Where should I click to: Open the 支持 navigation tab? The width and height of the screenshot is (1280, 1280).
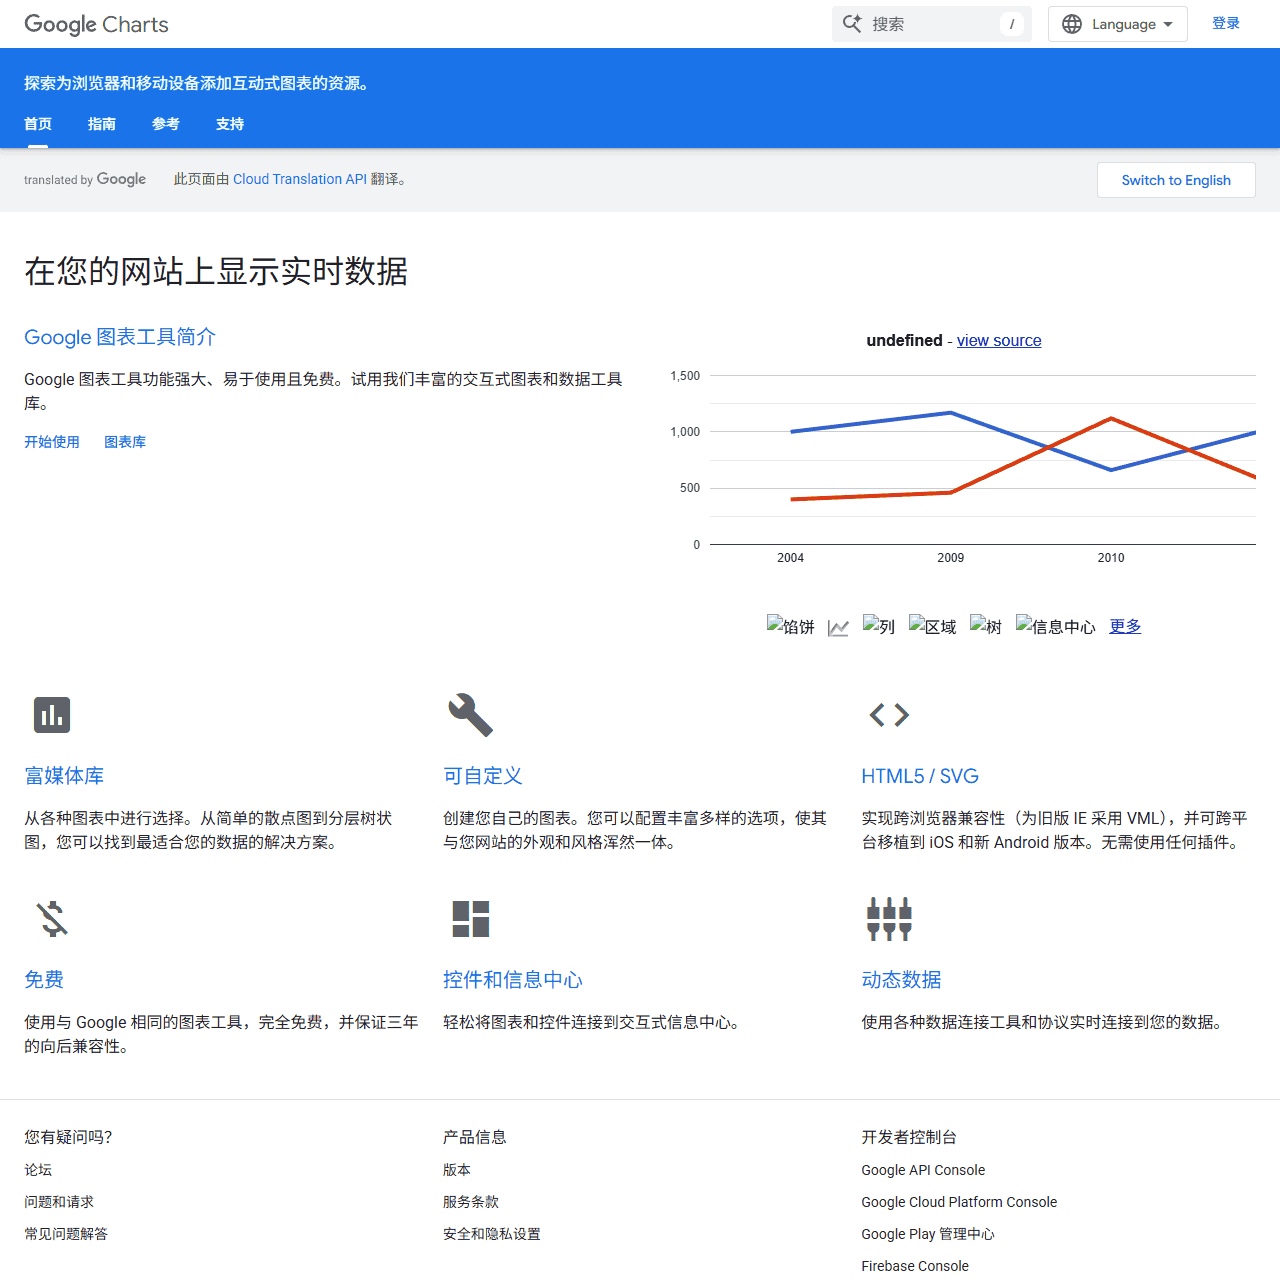[x=229, y=124]
